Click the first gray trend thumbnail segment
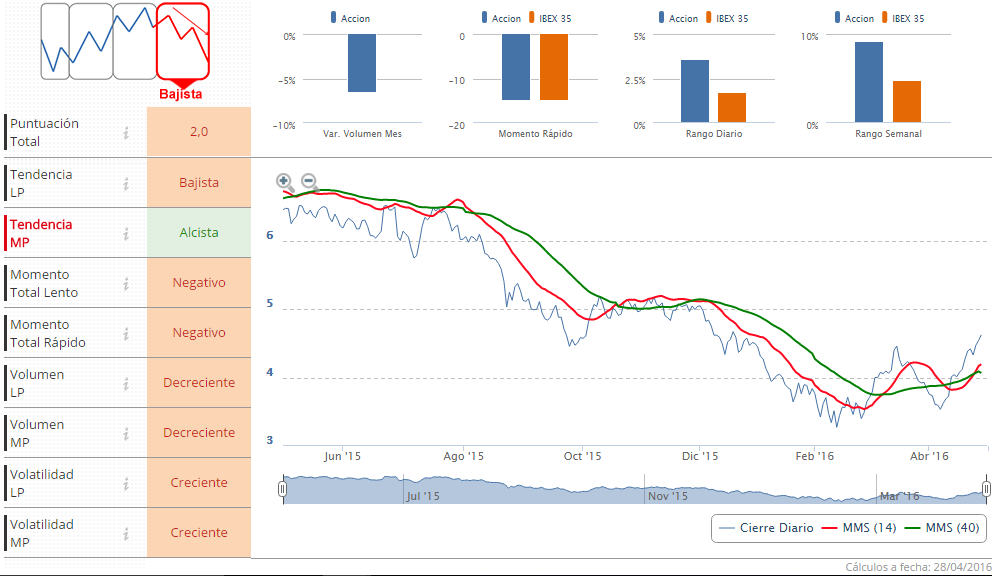Image resolution: width=992 pixels, height=576 pixels. pos(55,41)
